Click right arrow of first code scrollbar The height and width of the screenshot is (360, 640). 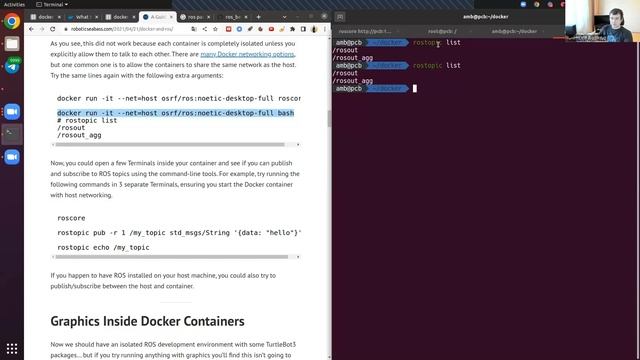pyautogui.click(x=298, y=144)
